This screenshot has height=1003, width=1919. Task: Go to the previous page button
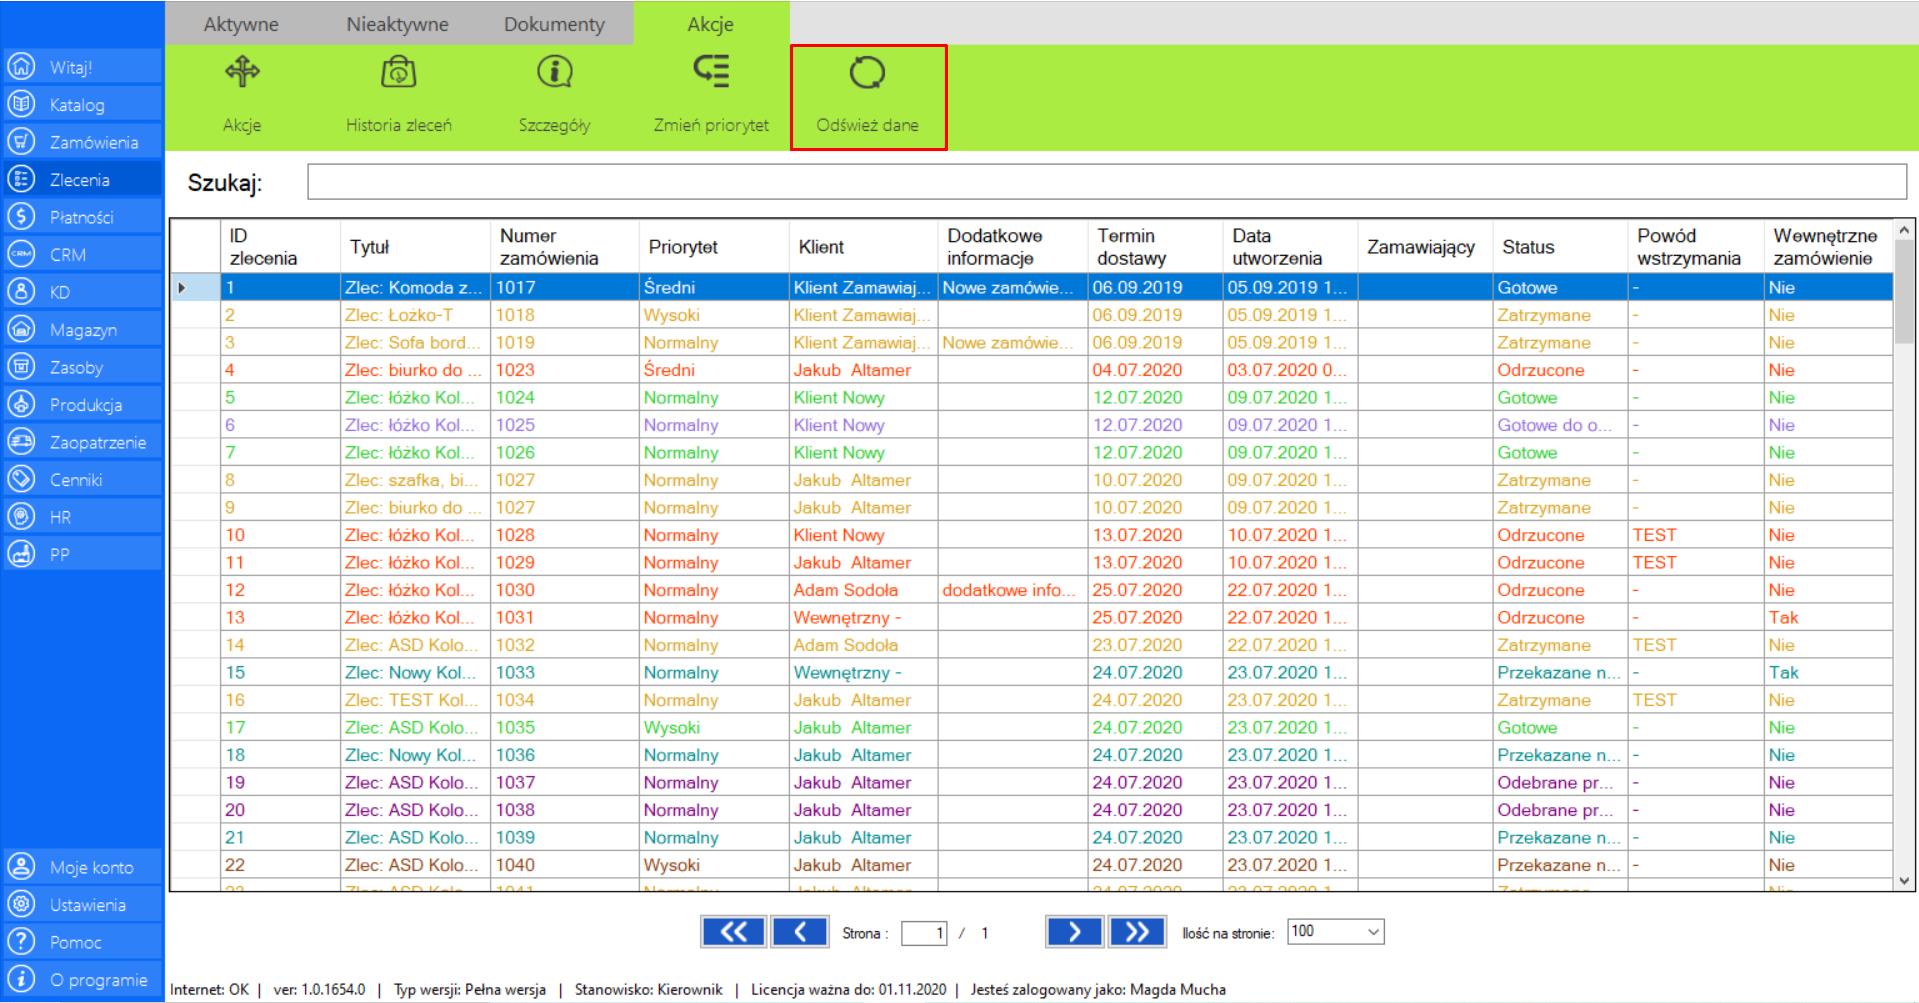799,932
